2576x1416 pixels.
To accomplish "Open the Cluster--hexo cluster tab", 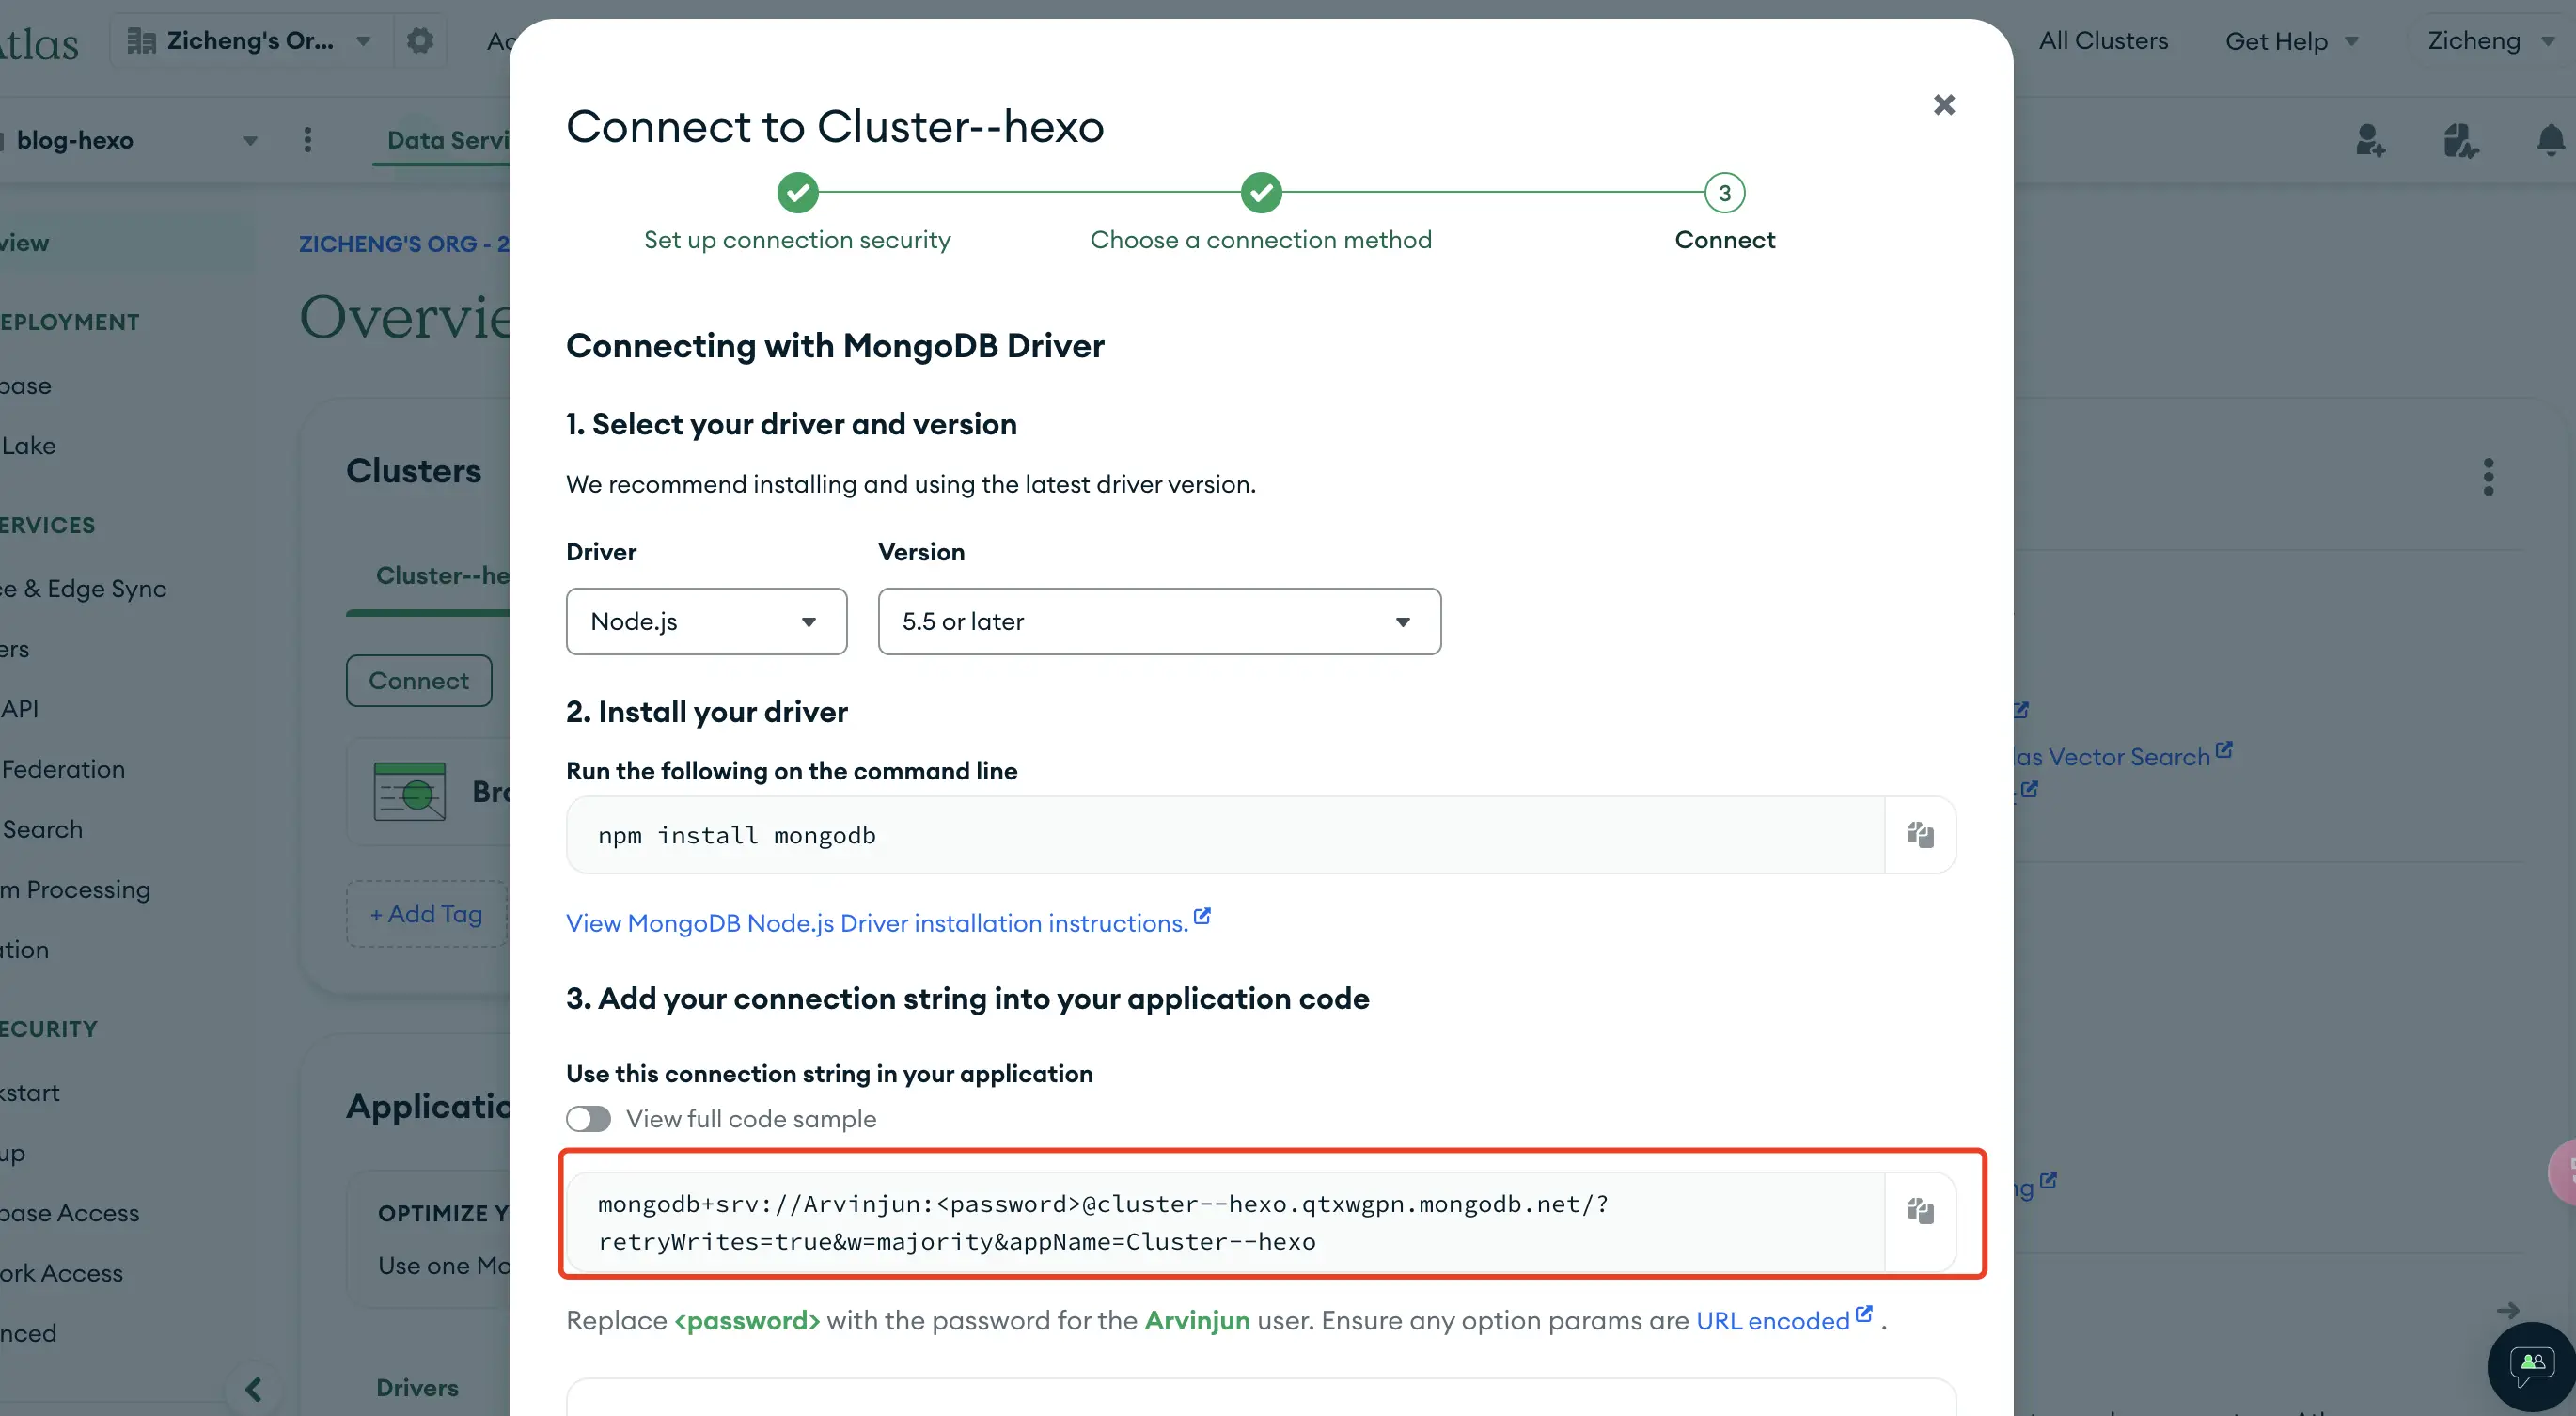I will 442,576.
